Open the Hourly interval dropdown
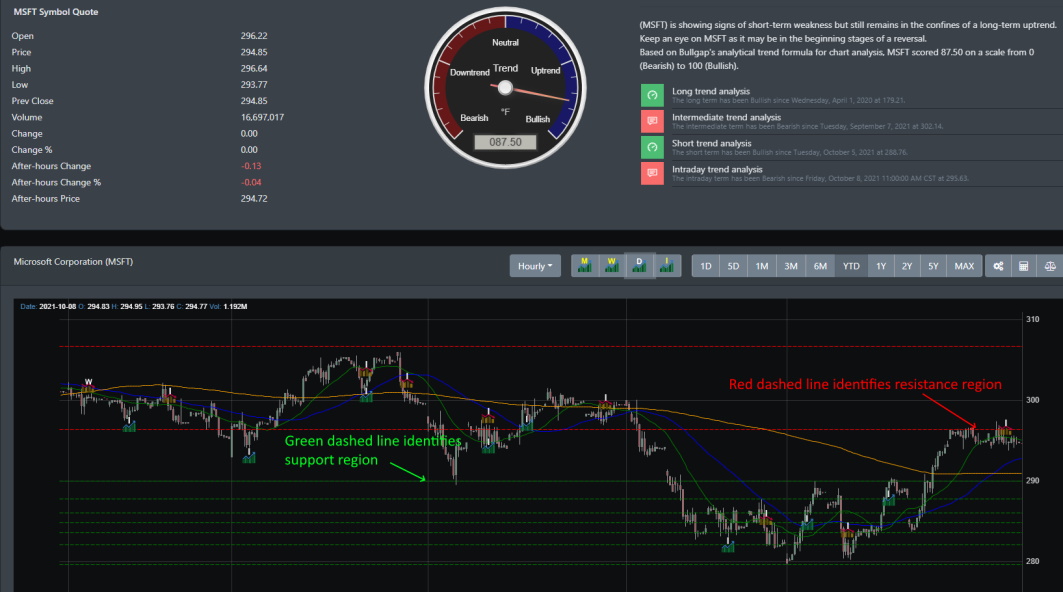Viewport: 1063px width, 592px height. point(535,266)
